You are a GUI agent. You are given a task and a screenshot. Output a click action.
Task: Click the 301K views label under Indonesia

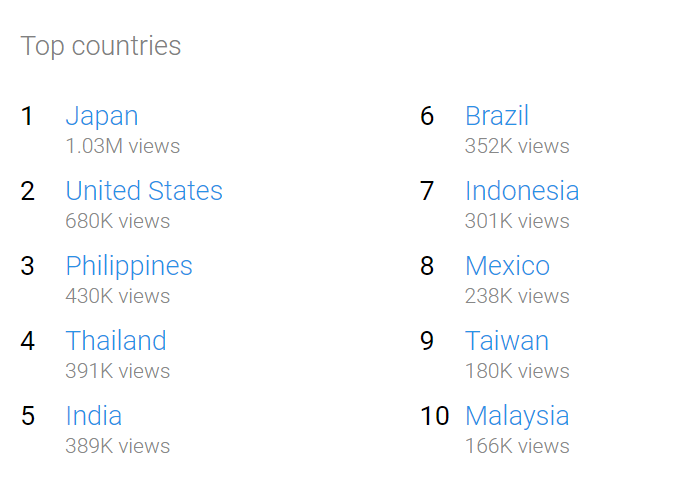tap(517, 221)
